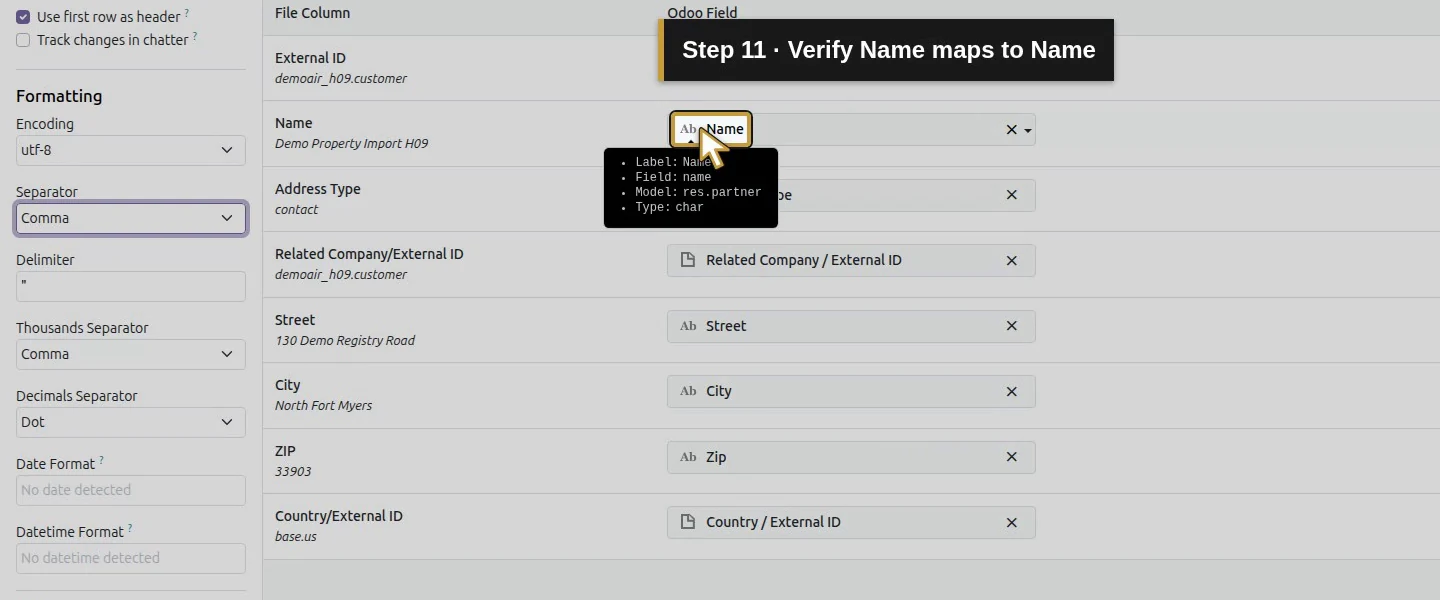Open the Street field selector
The width and height of the screenshot is (1440, 600).
pos(851,326)
